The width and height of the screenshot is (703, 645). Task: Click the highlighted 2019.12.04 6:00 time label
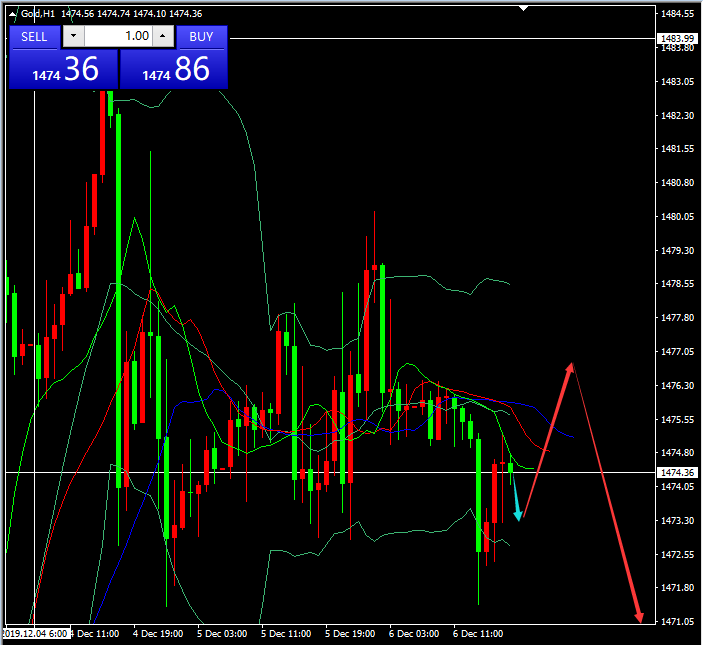pos(35,634)
